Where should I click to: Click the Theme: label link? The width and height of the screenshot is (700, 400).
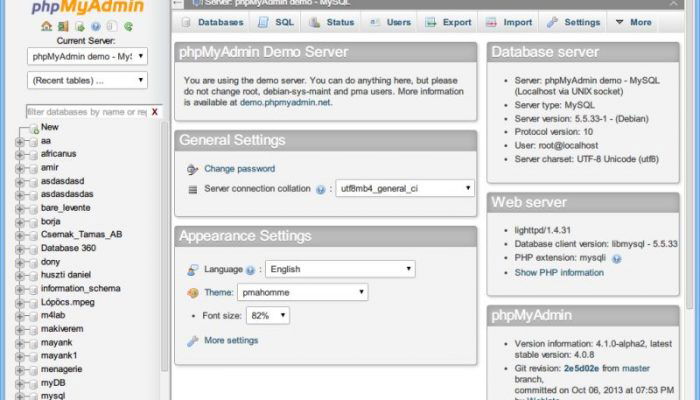pyautogui.click(x=219, y=292)
